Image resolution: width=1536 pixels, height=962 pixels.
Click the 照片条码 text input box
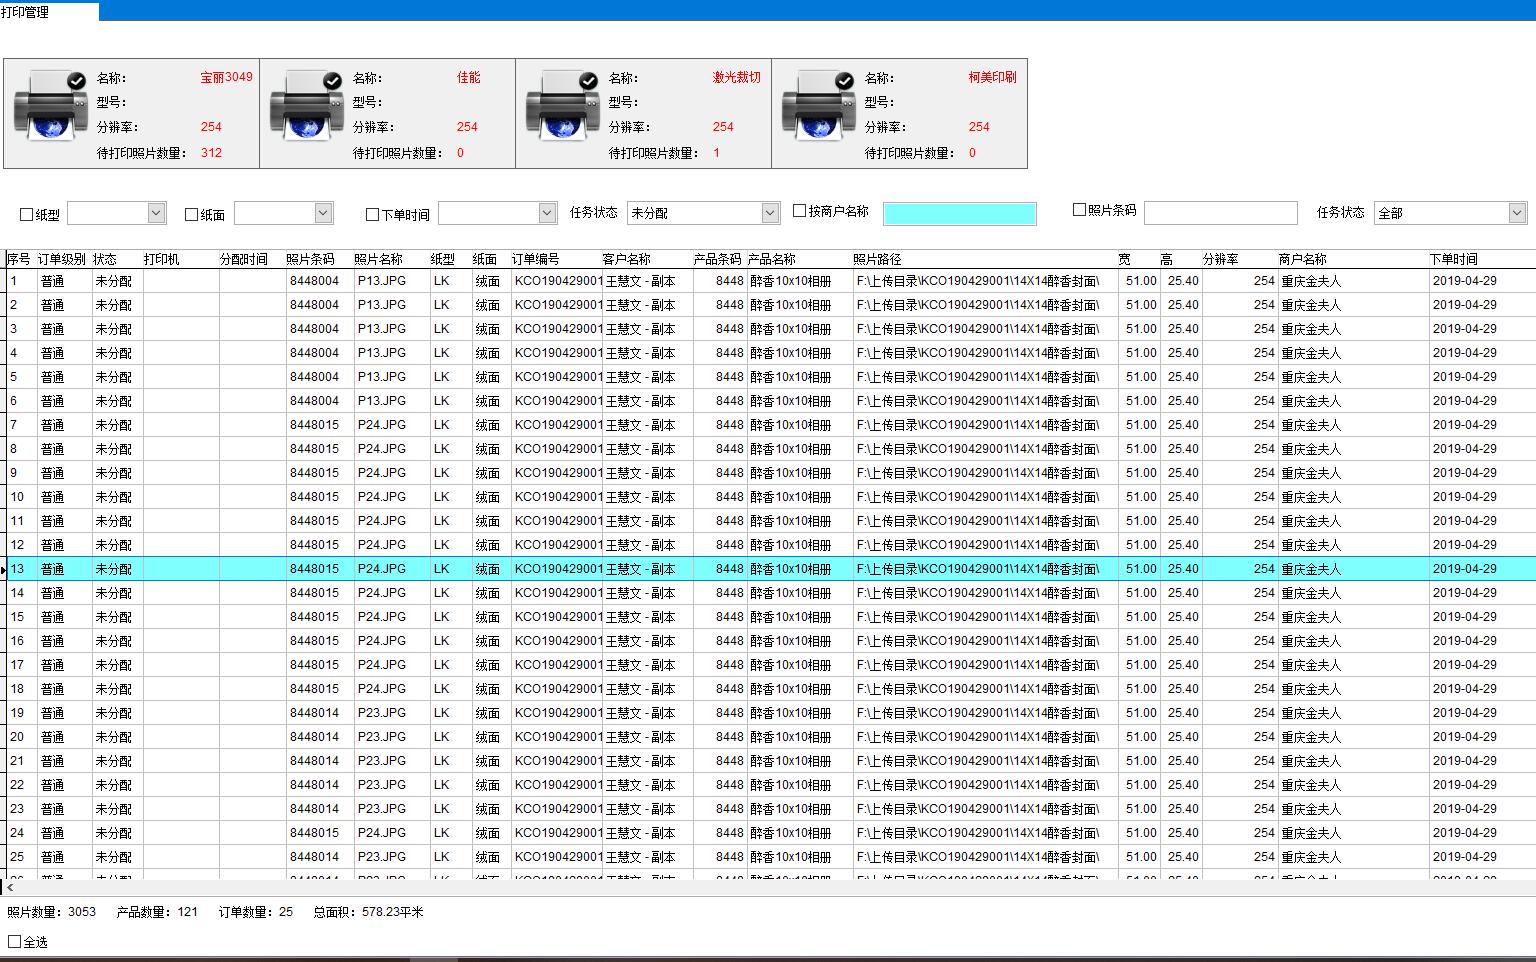(x=1220, y=213)
